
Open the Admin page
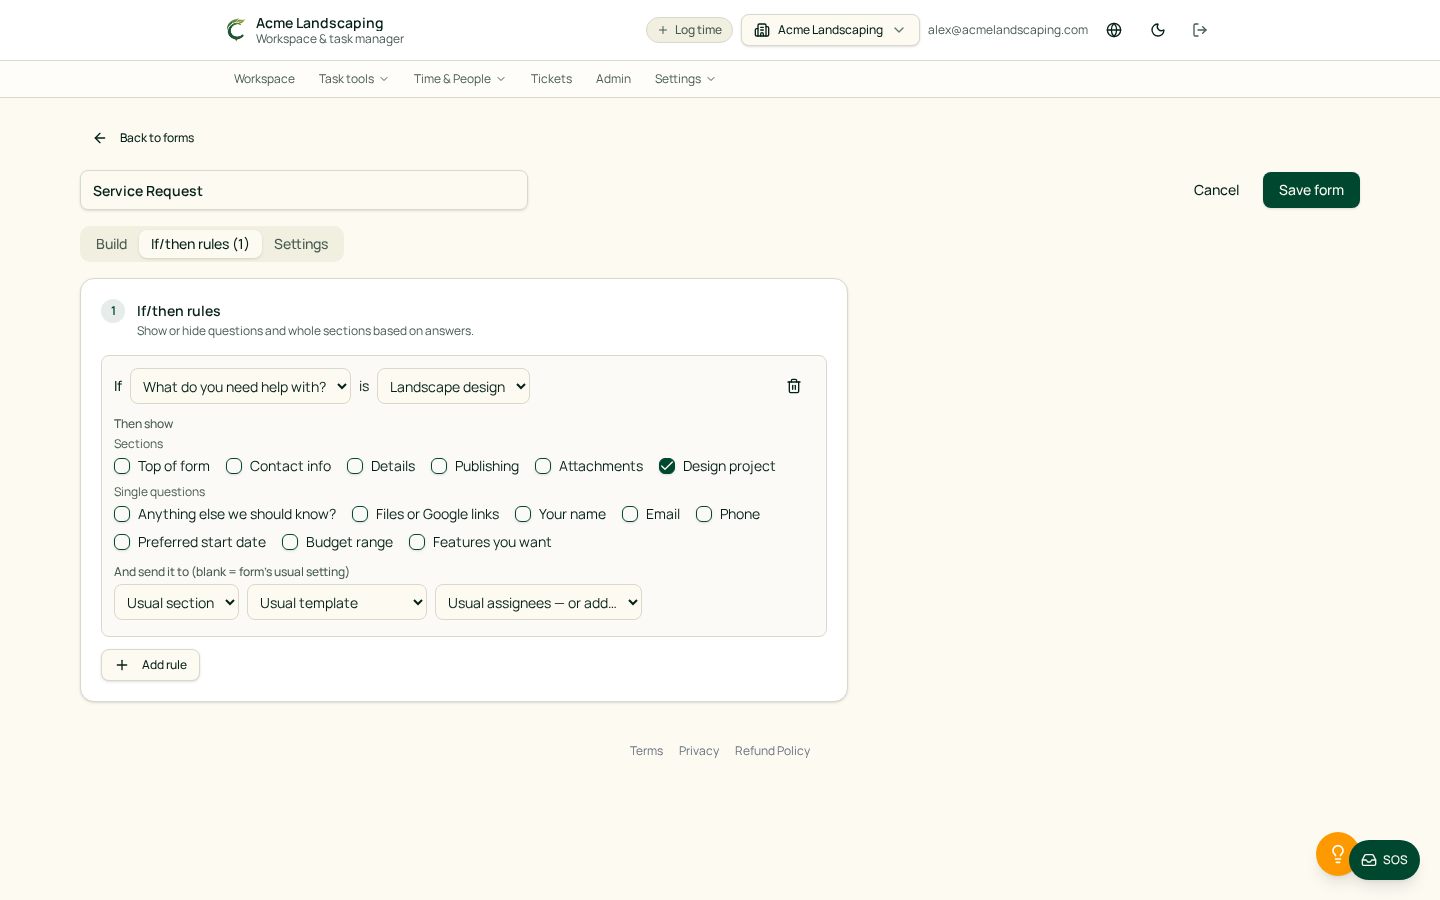613,79
